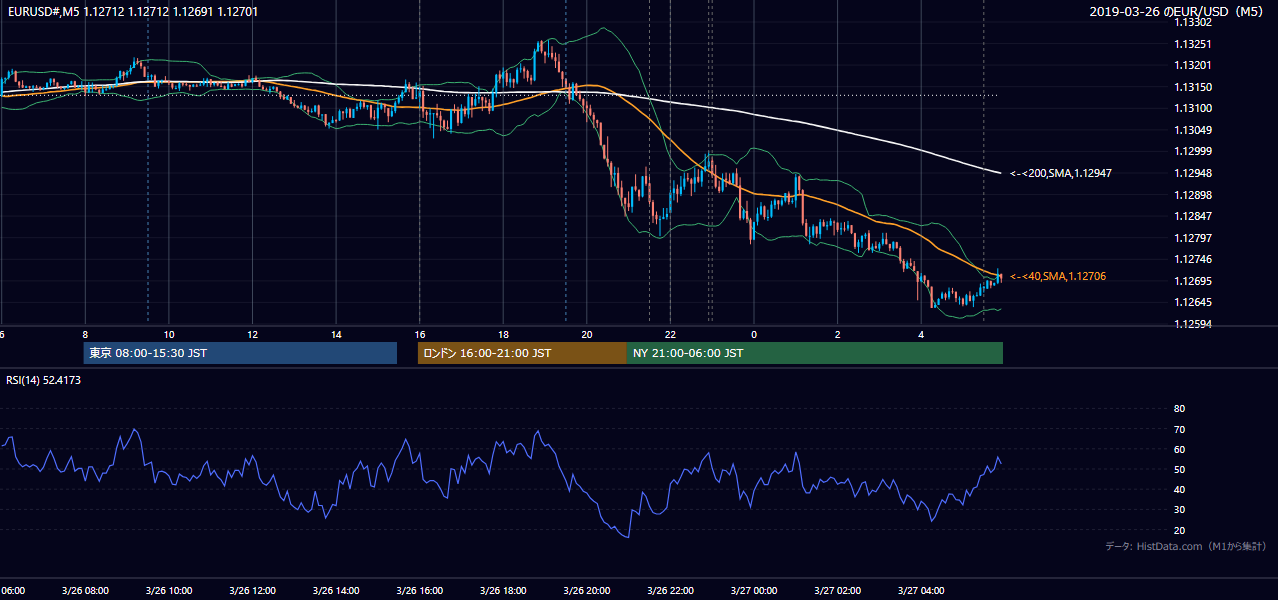Click price axis value 1.12847
Screen dimensions: 1278x600
1192,216
